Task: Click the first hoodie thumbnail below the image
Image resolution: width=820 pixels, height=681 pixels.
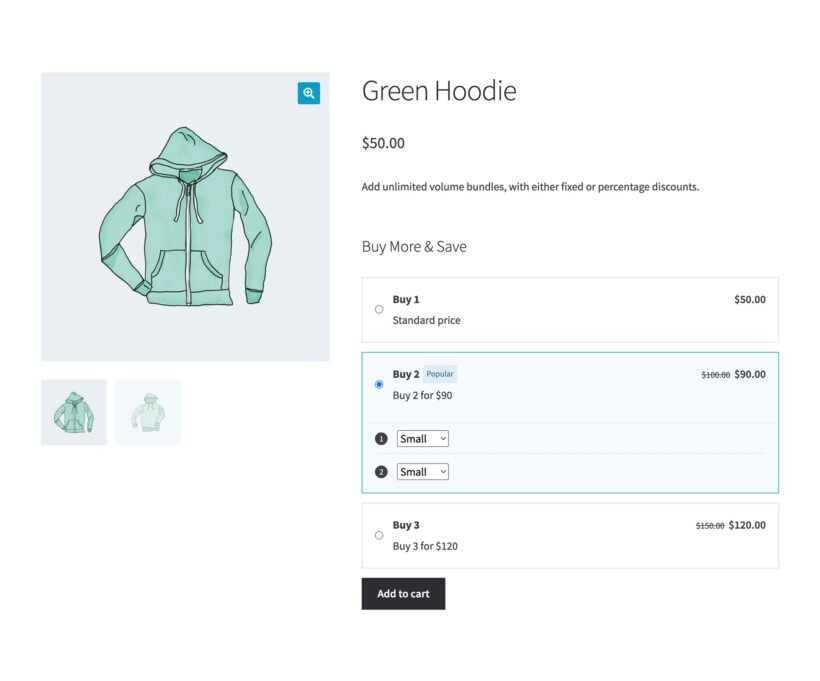Action: click(x=73, y=411)
